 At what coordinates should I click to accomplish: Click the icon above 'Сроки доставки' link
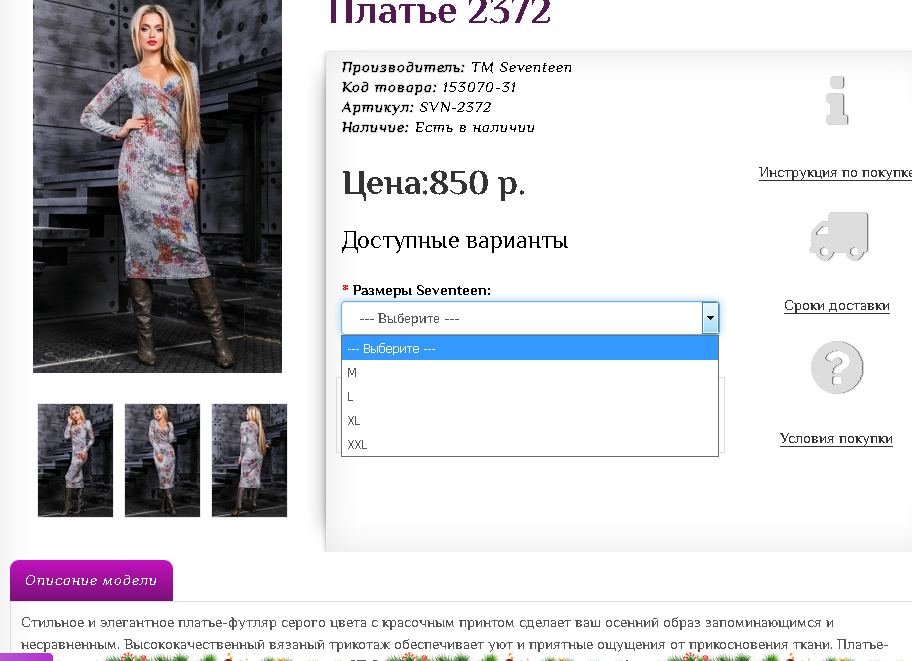tap(837, 235)
